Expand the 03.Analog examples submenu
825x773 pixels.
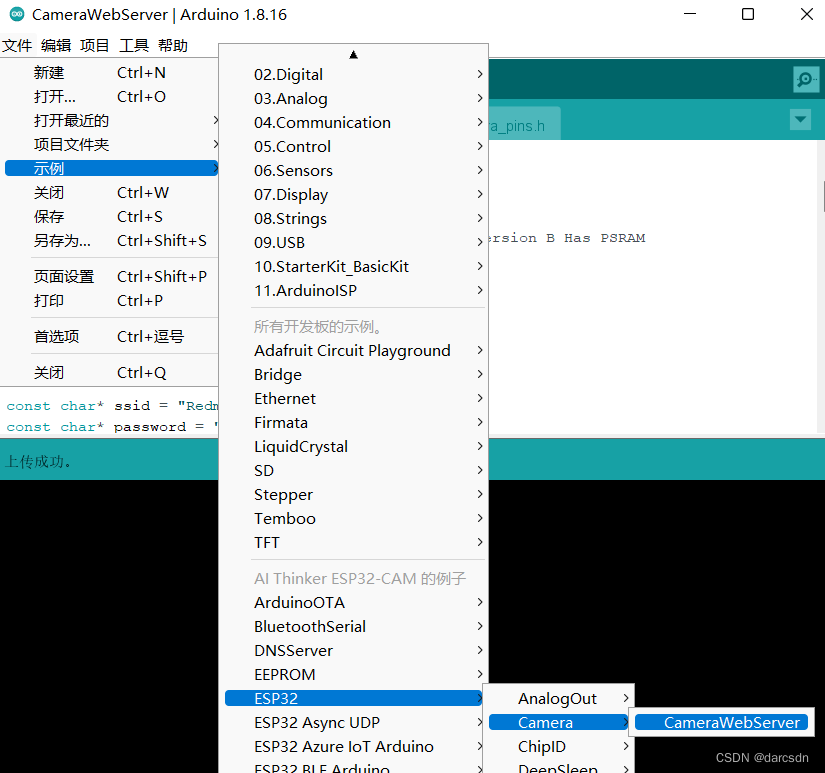point(354,98)
